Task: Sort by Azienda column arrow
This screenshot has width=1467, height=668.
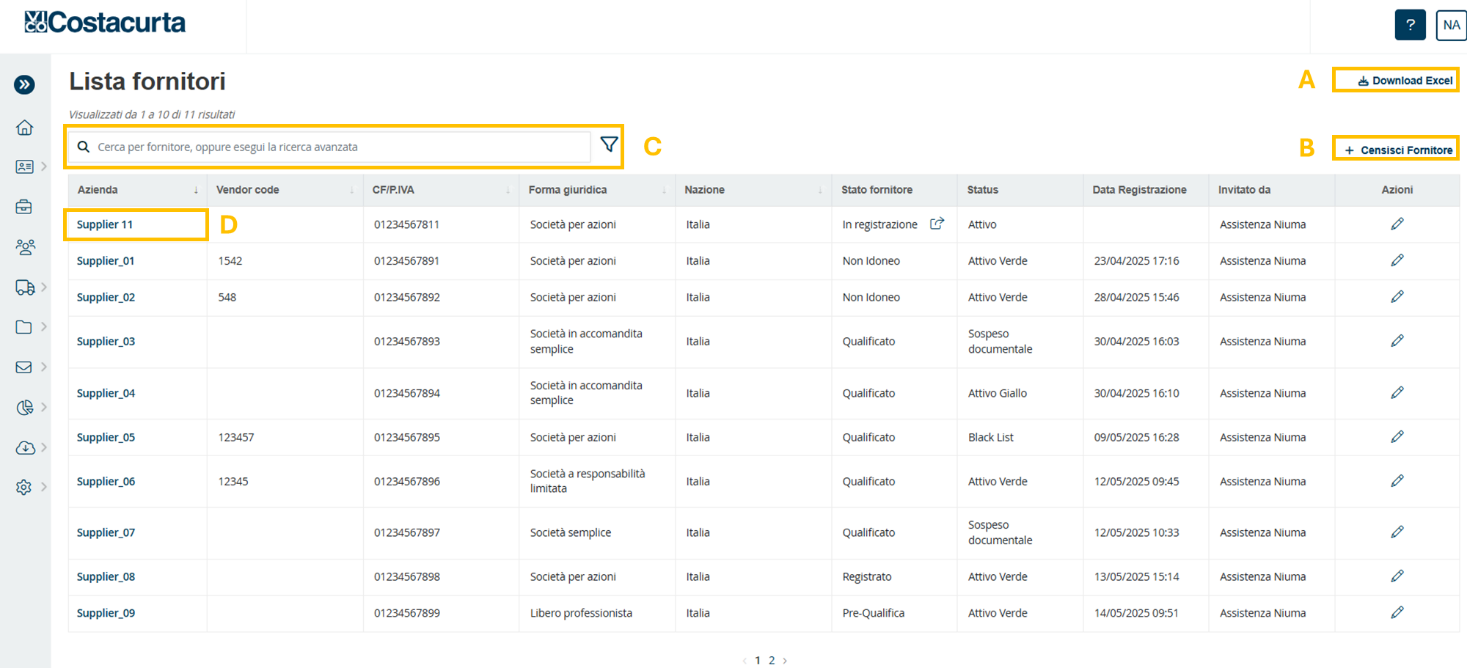Action: [x=196, y=190]
